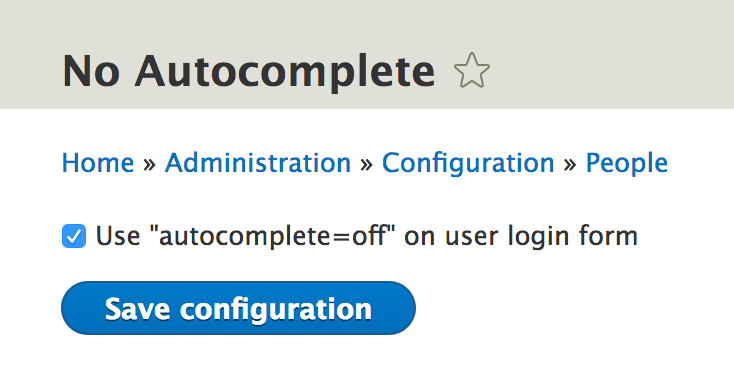
Task: Bookmark this page using the star icon
Action: click(471, 70)
